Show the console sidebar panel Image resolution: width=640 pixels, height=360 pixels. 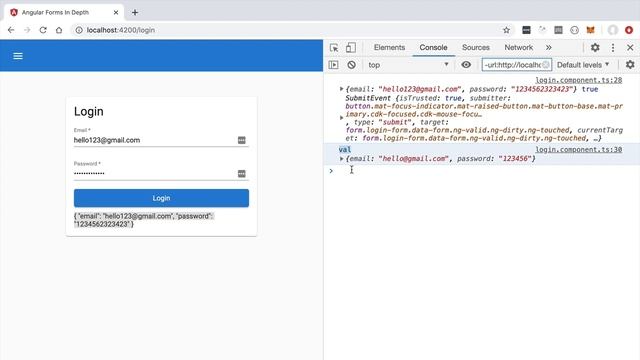tap(333, 65)
